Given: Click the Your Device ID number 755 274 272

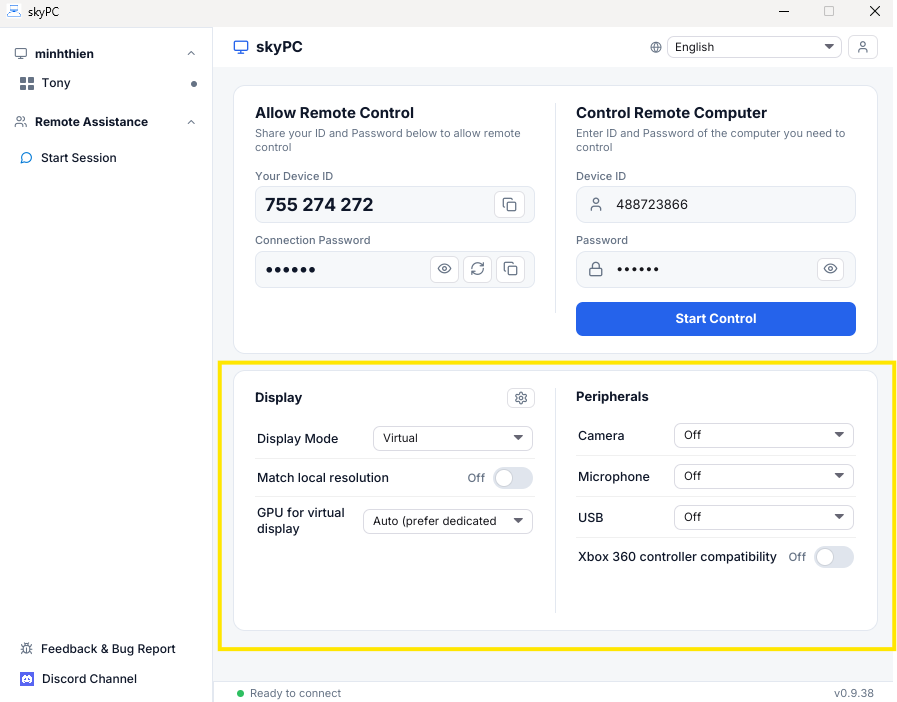Looking at the screenshot, I should point(319,204).
